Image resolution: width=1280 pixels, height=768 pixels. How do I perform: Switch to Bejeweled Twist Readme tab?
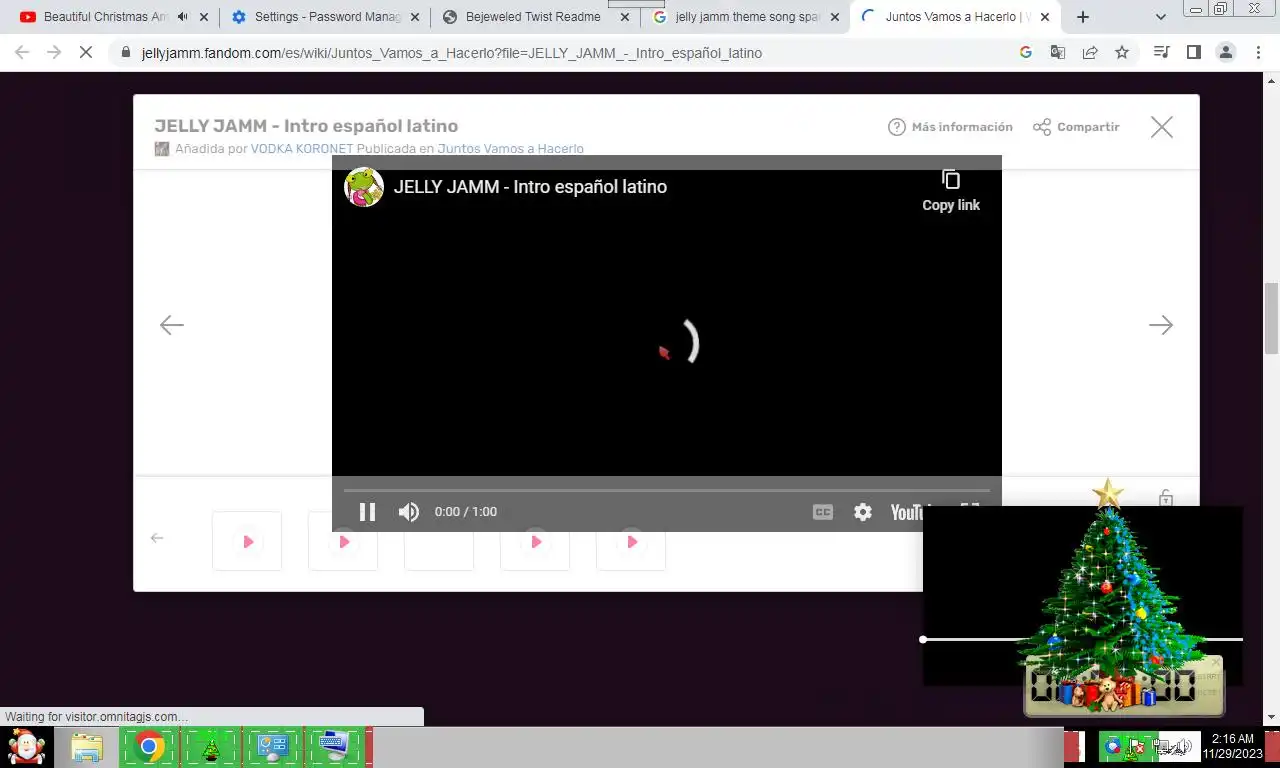coord(533,17)
